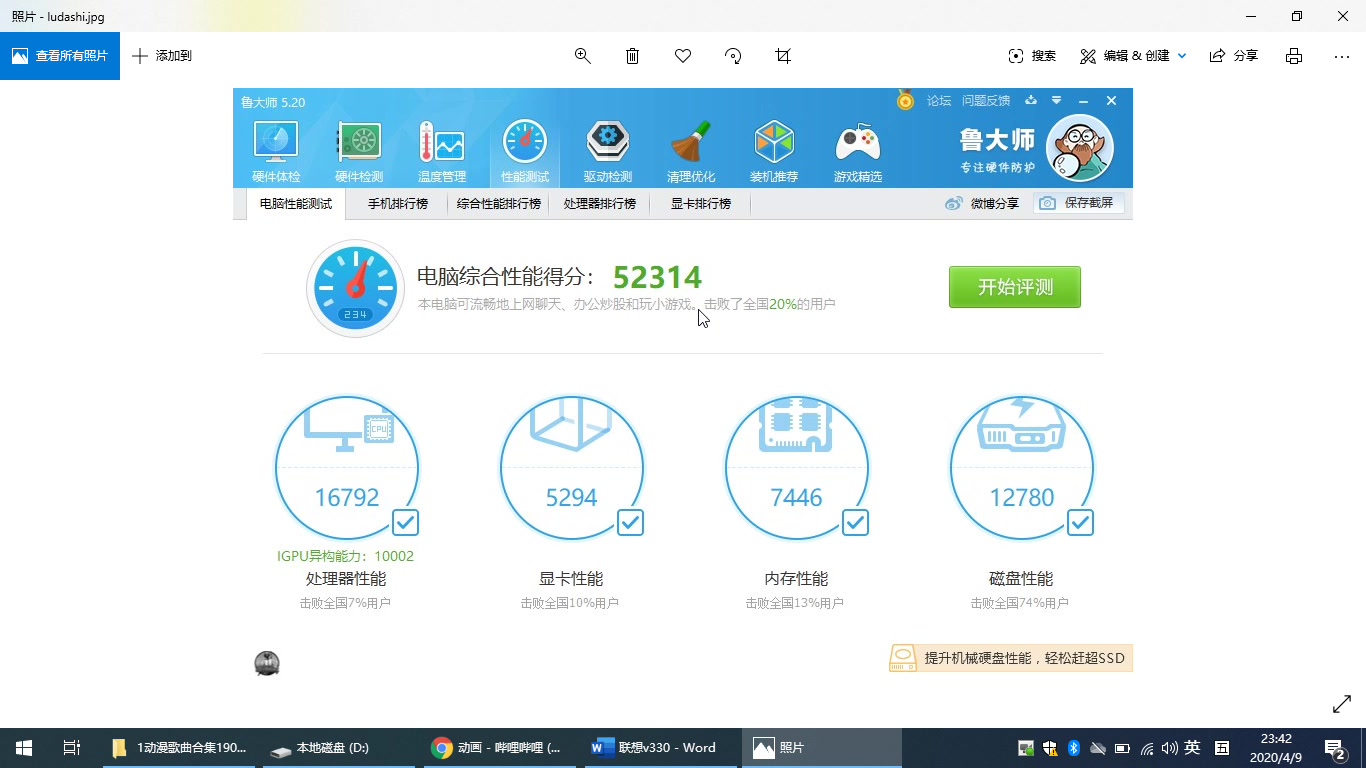The width and height of the screenshot is (1366, 768).
Task: Click the gold medal icon in Ludashi title bar
Action: 905,100
